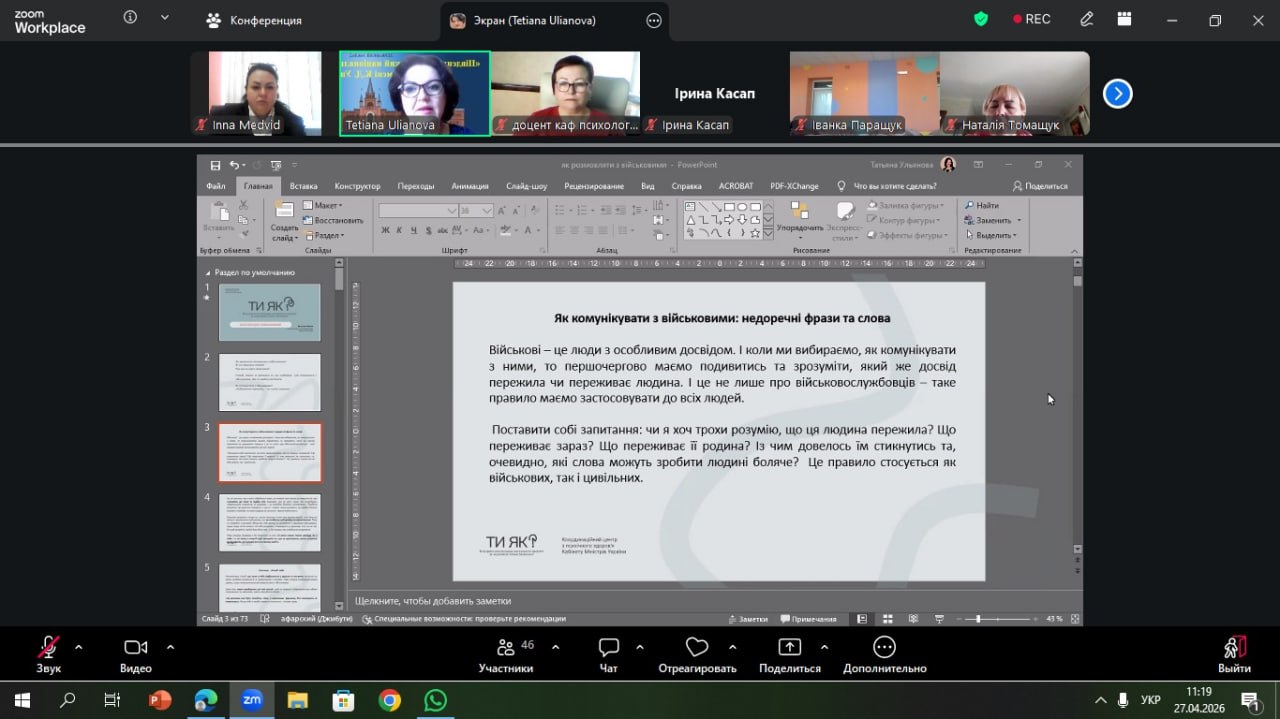Select the annotation pencil icon in top bar

pos(1087,19)
